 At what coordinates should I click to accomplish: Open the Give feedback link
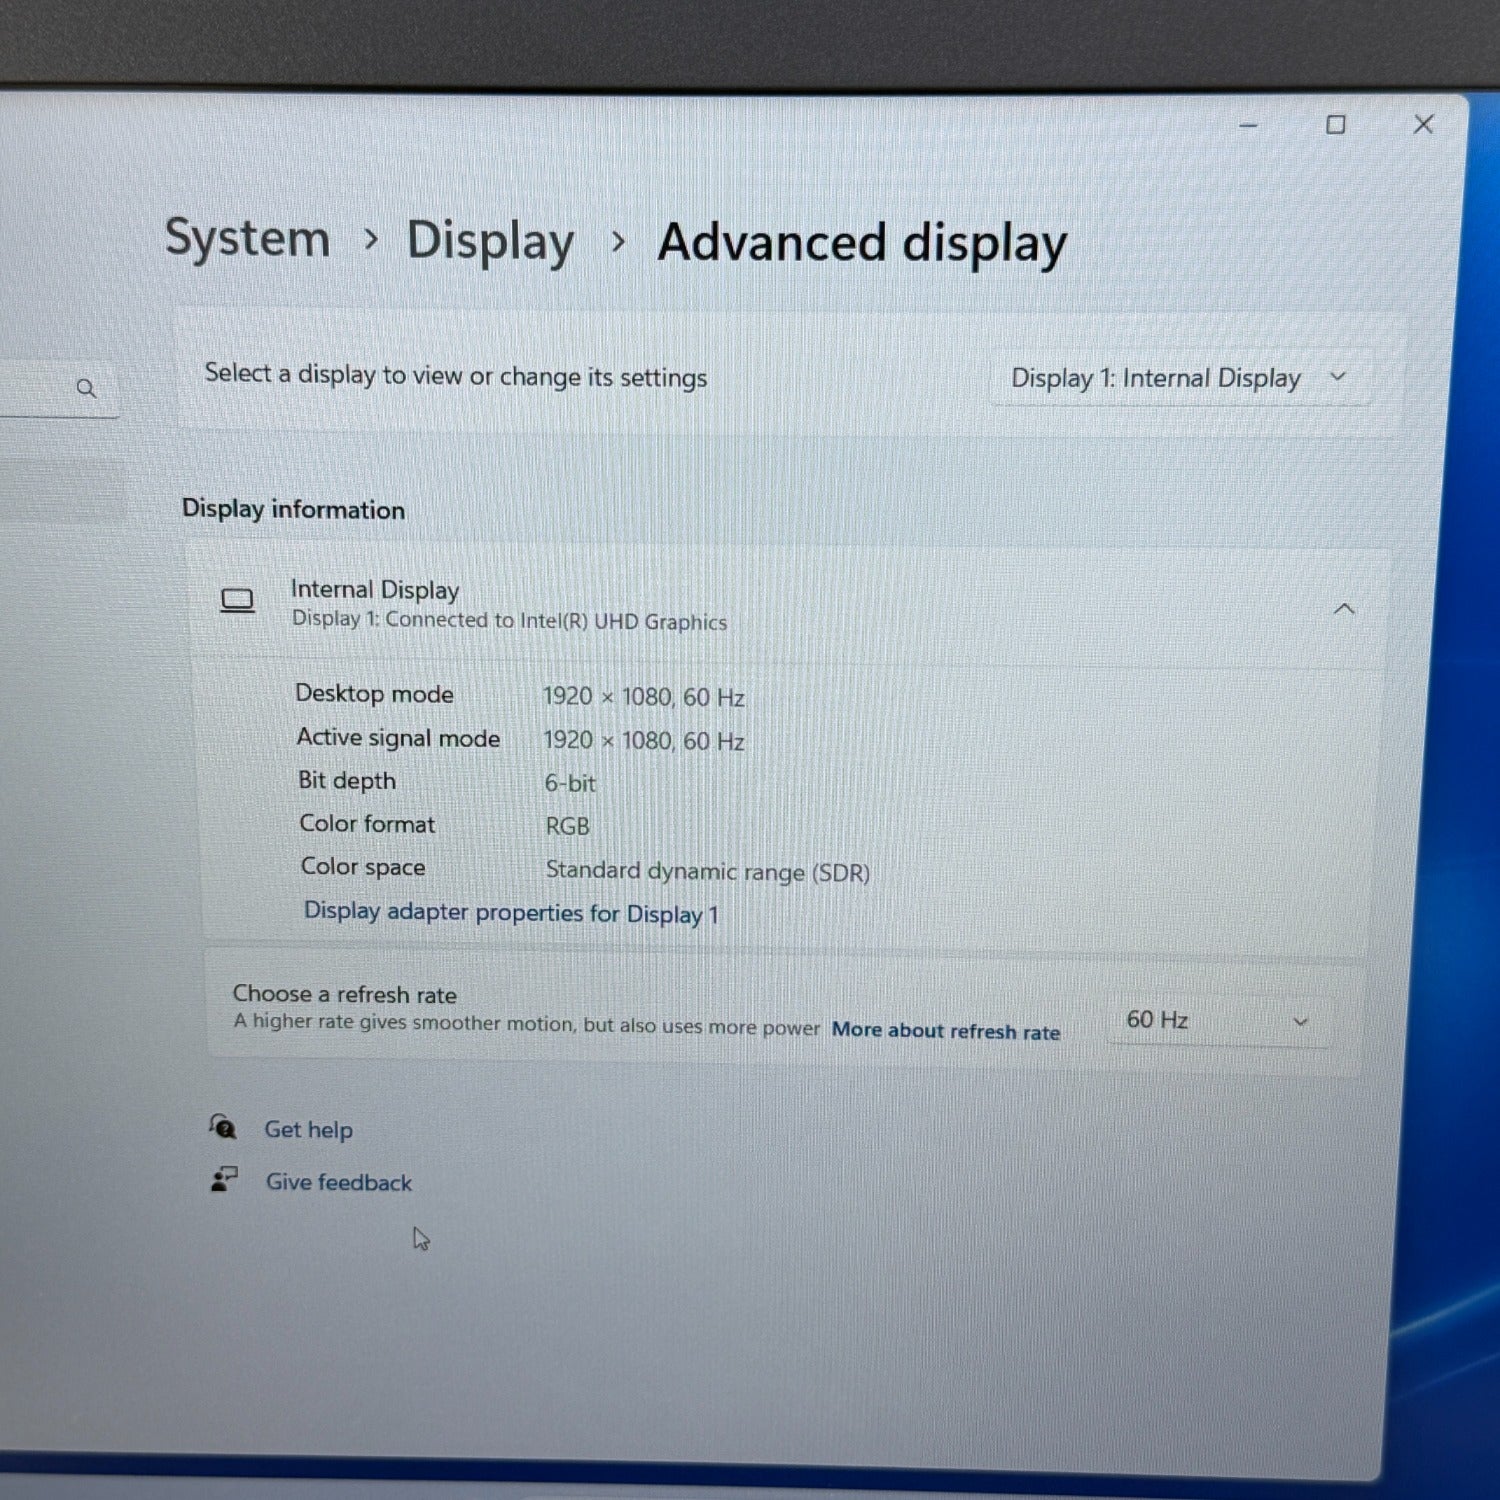click(x=338, y=1182)
